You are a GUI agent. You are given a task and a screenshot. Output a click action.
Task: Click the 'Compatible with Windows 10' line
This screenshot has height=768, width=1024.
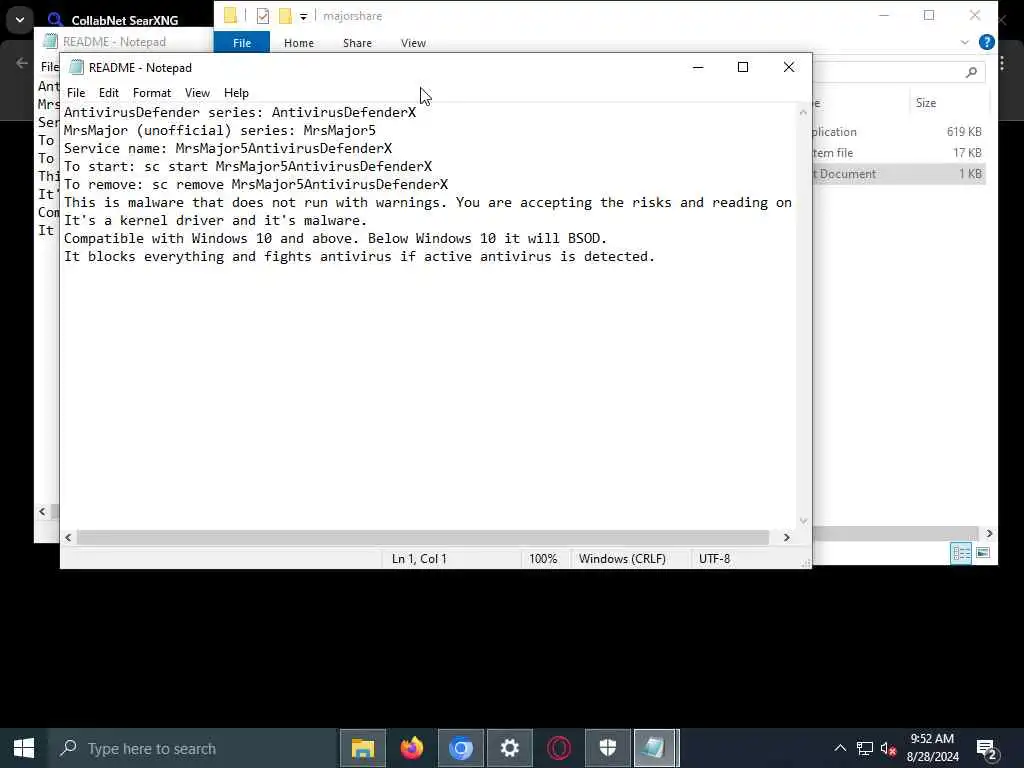(336, 238)
